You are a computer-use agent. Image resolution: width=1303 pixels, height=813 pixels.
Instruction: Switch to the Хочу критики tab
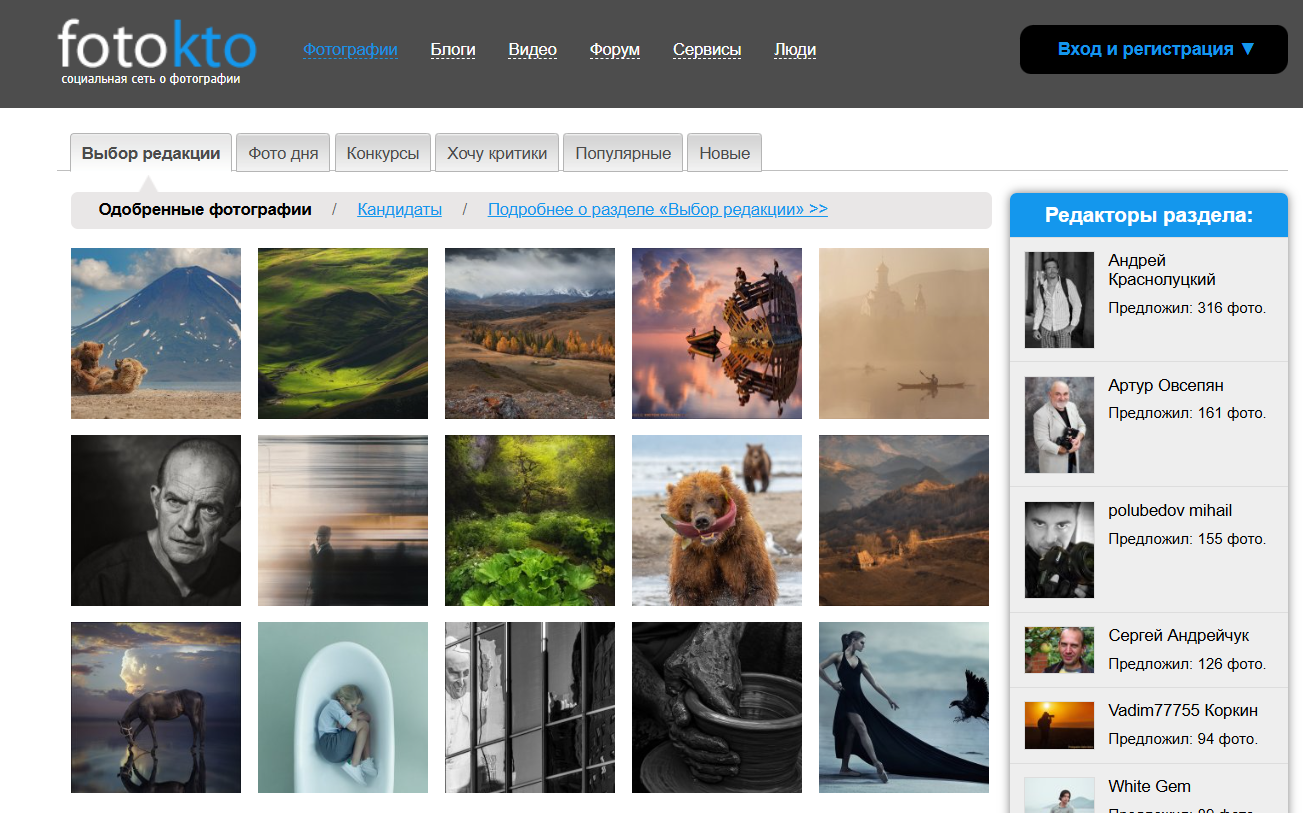pos(497,153)
